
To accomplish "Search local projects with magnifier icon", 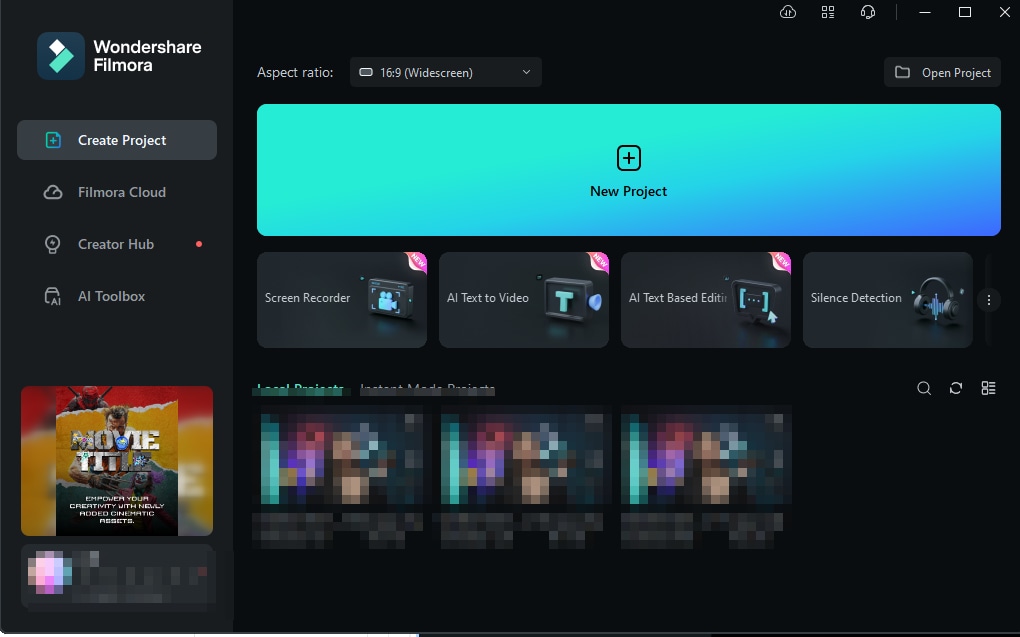I will [x=924, y=388].
